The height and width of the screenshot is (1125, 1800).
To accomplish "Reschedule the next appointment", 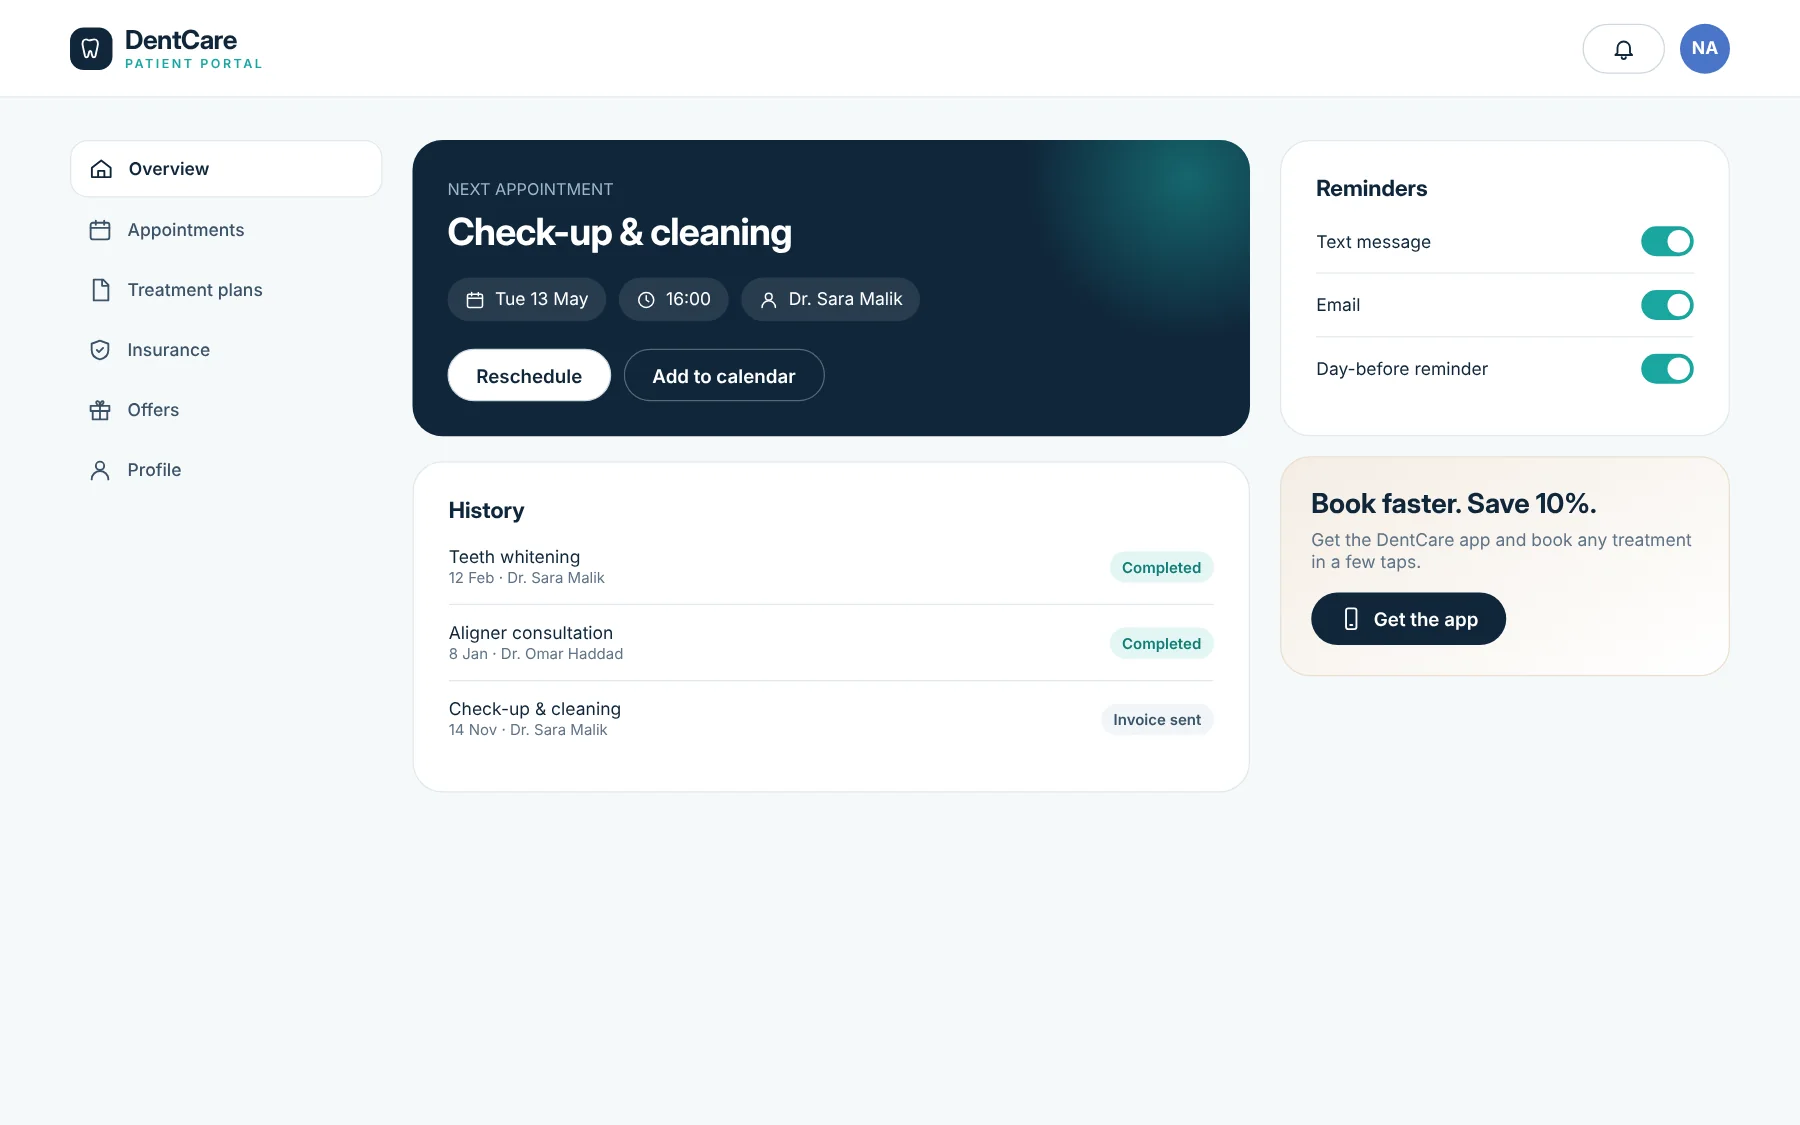I will 529,375.
